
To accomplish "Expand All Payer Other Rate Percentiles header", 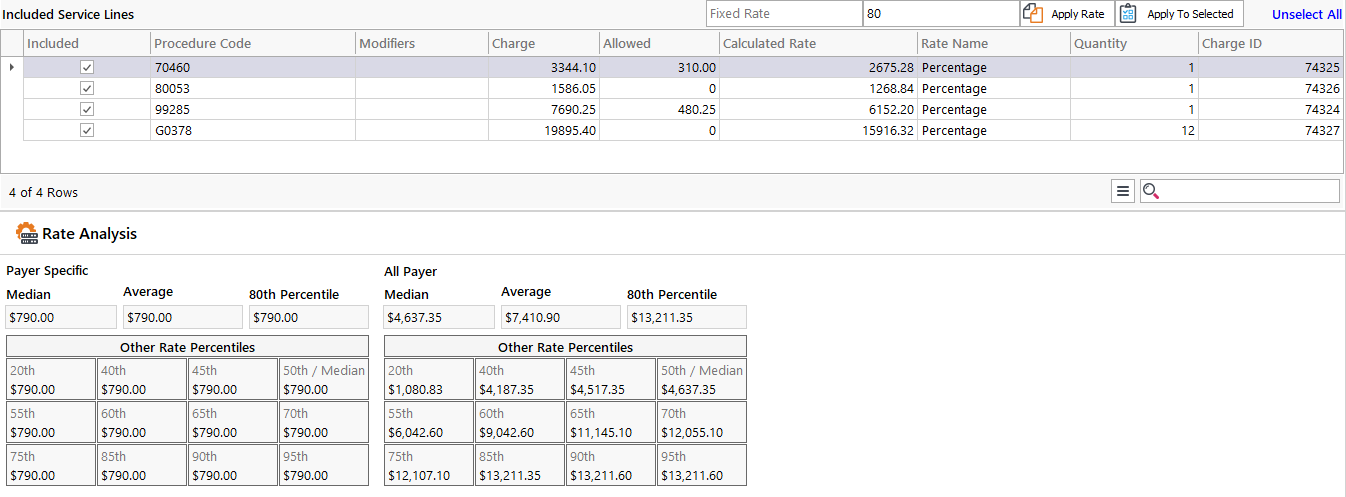I will [x=565, y=347].
